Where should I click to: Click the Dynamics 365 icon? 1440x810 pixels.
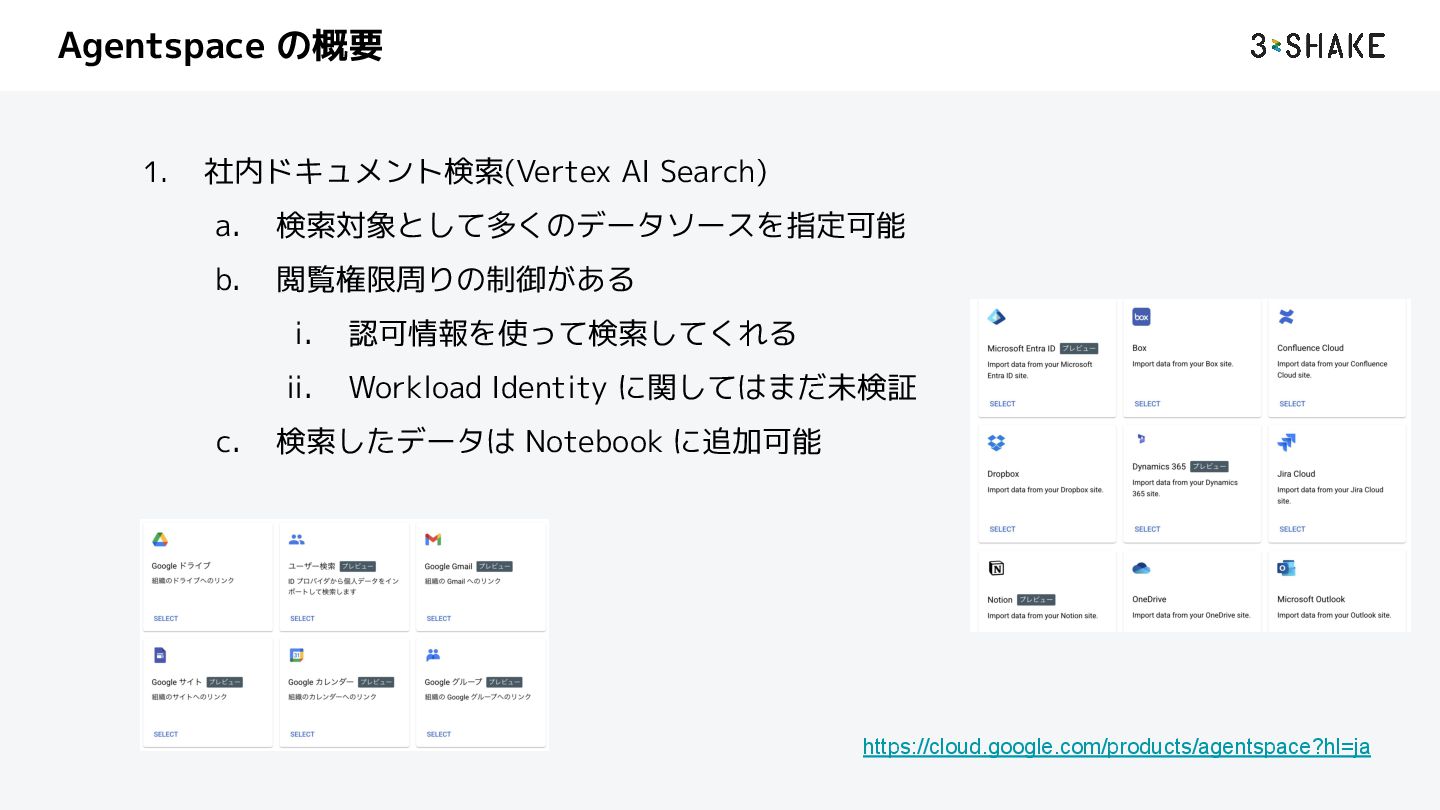[x=1141, y=439]
